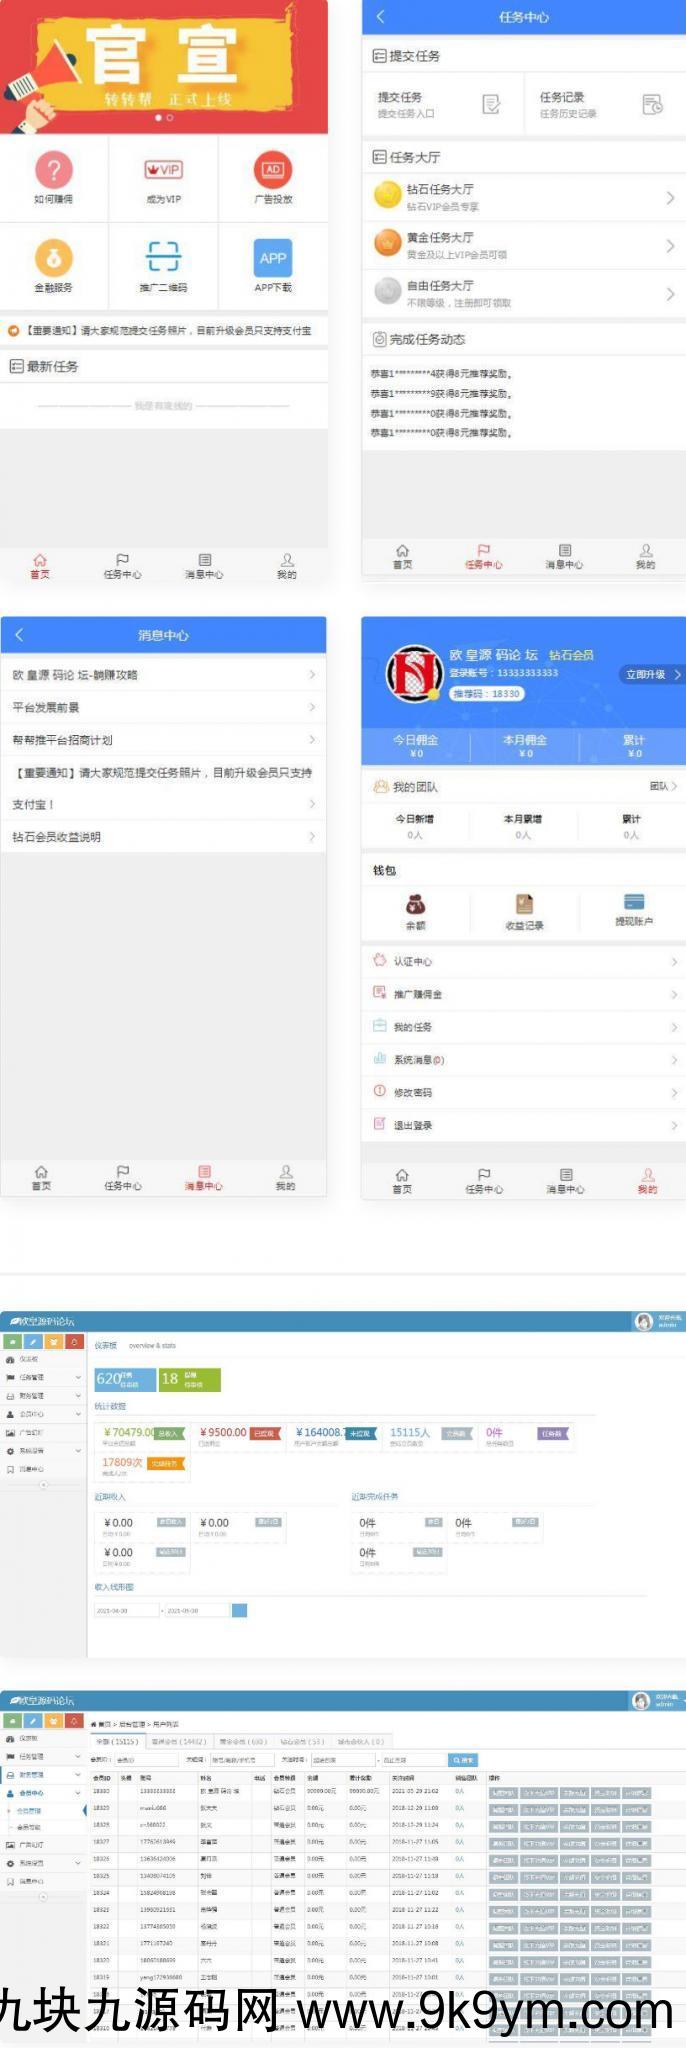
Task: Expand 系统设置 in the dashboard admin sidebar
Action: [x=43, y=1451]
